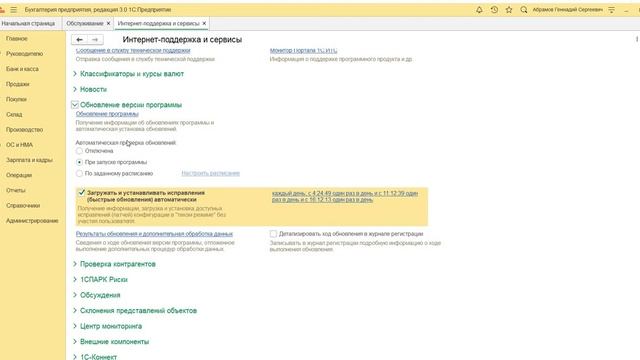Close the Обслуживание tab
The height and width of the screenshot is (360, 640).
pyautogui.click(x=108, y=23)
